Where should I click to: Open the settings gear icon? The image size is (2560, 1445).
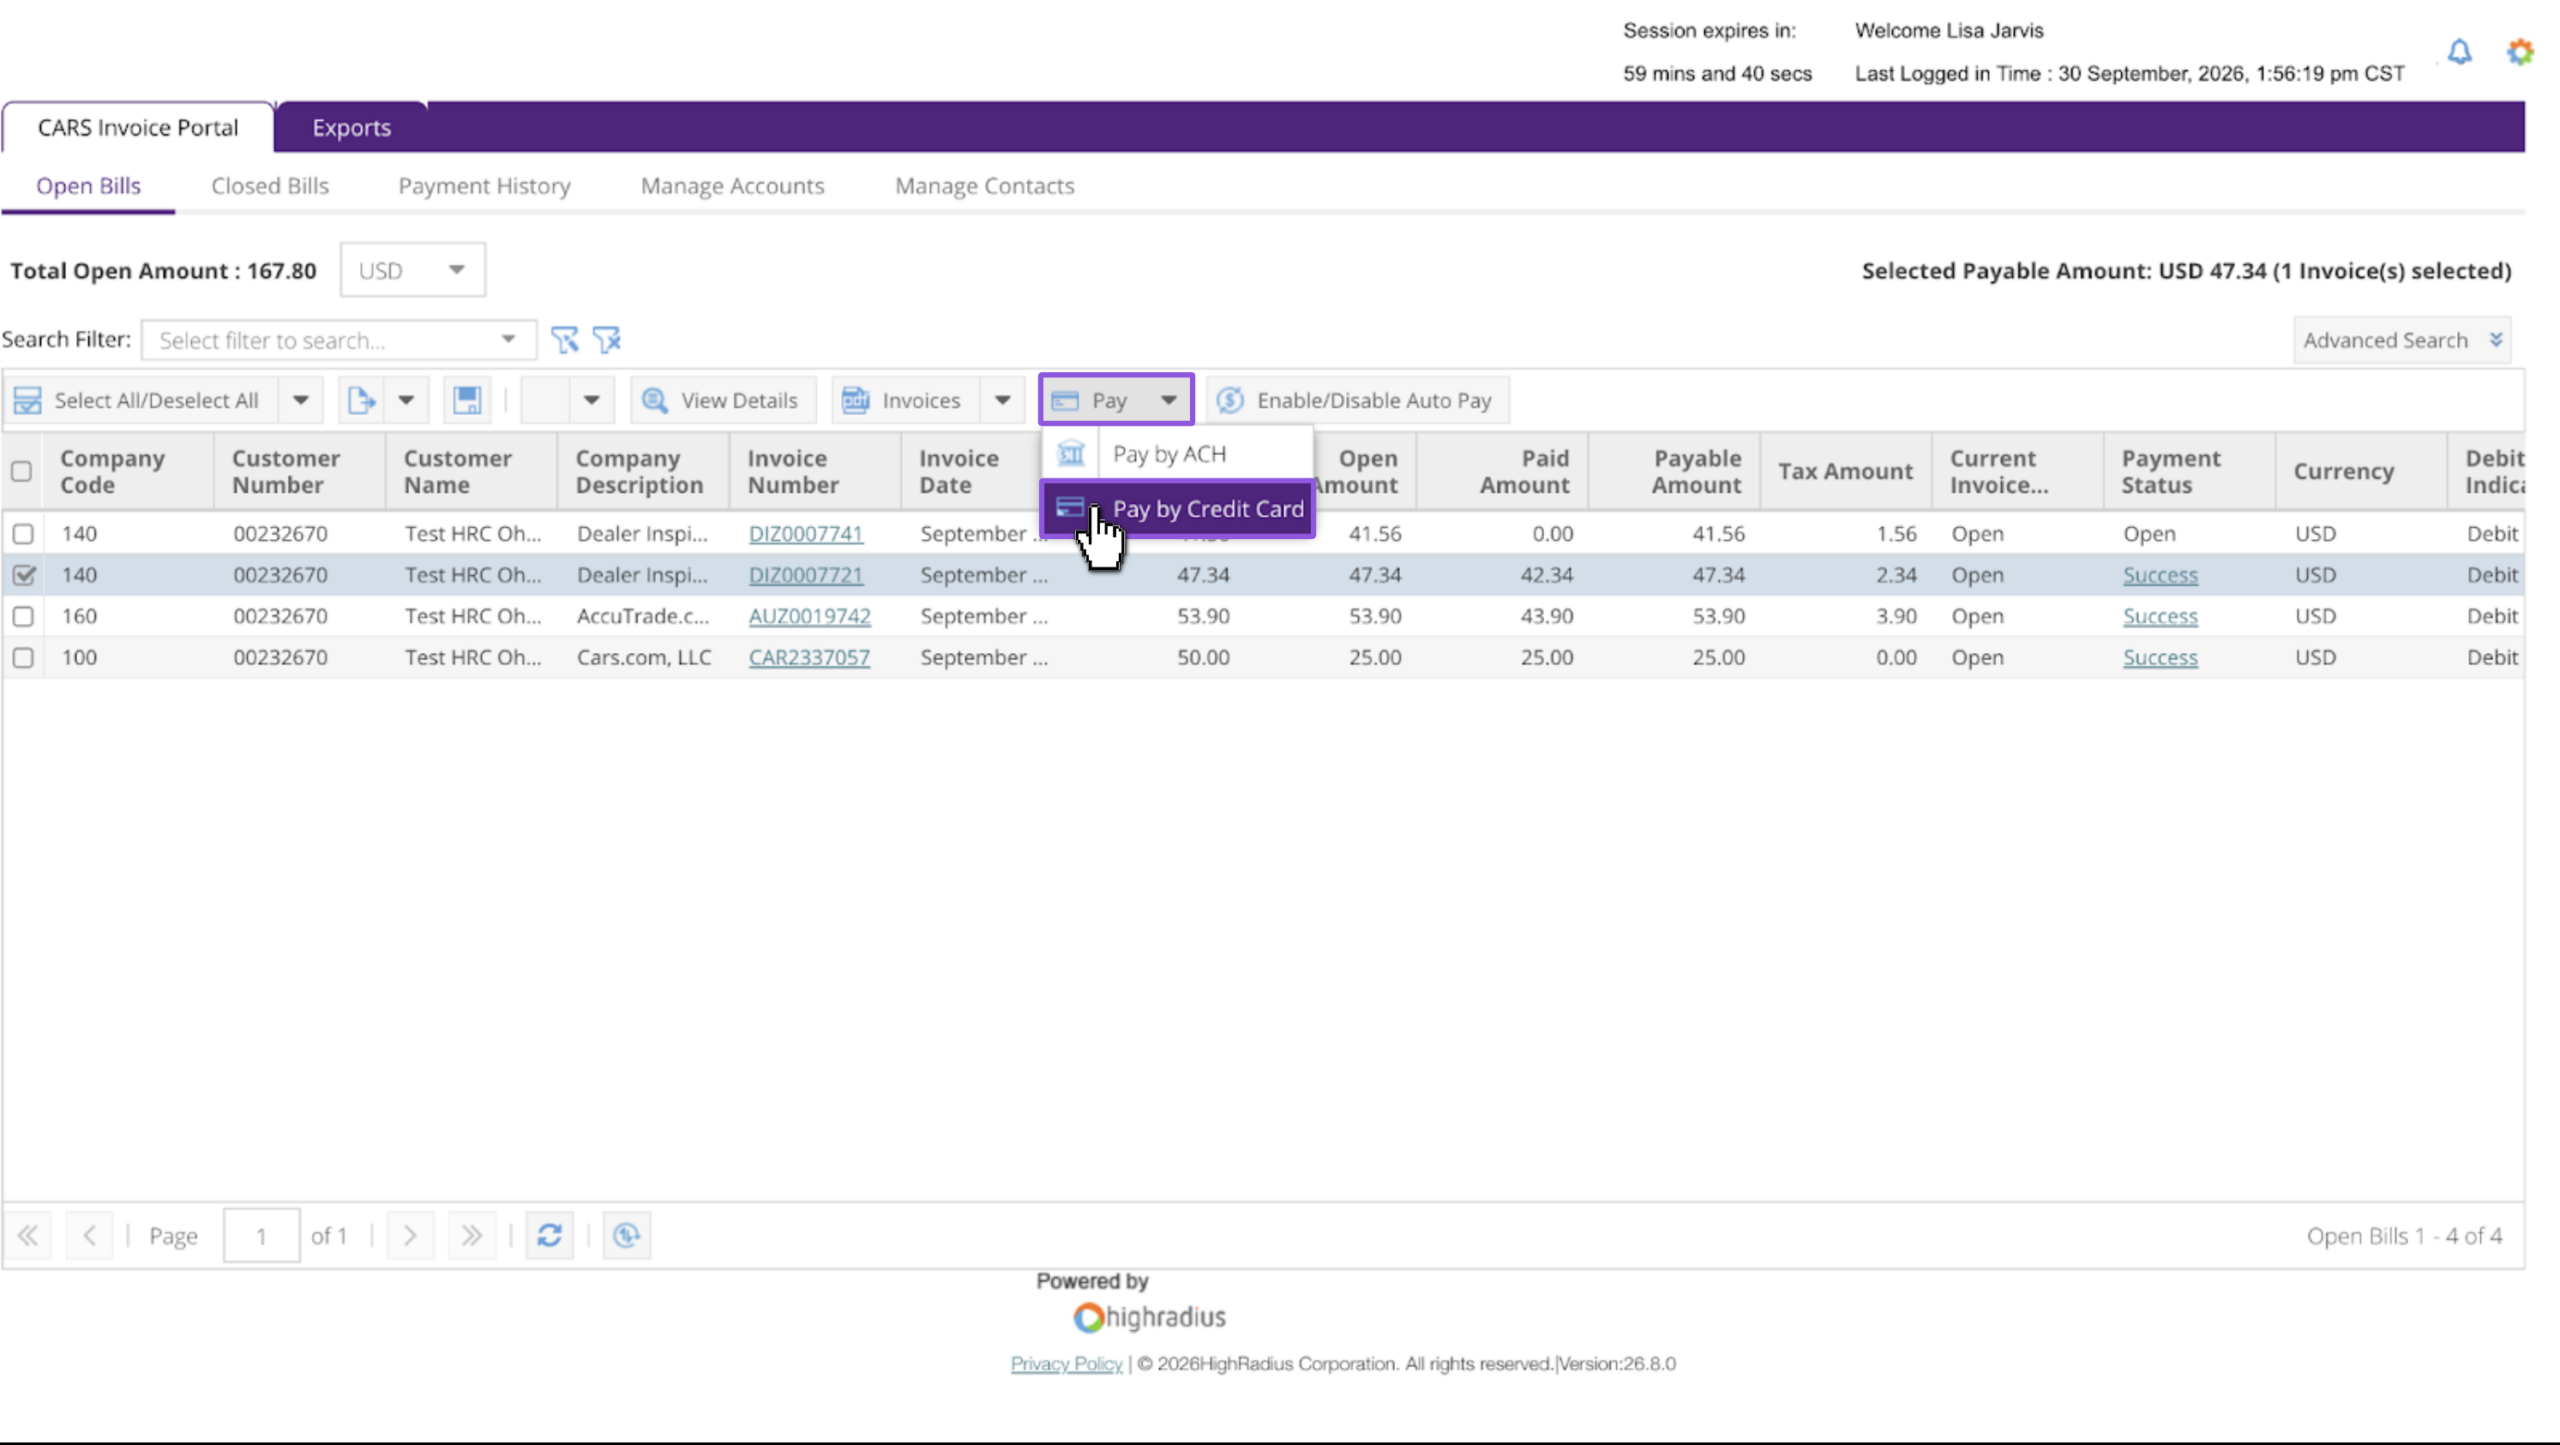point(2520,52)
